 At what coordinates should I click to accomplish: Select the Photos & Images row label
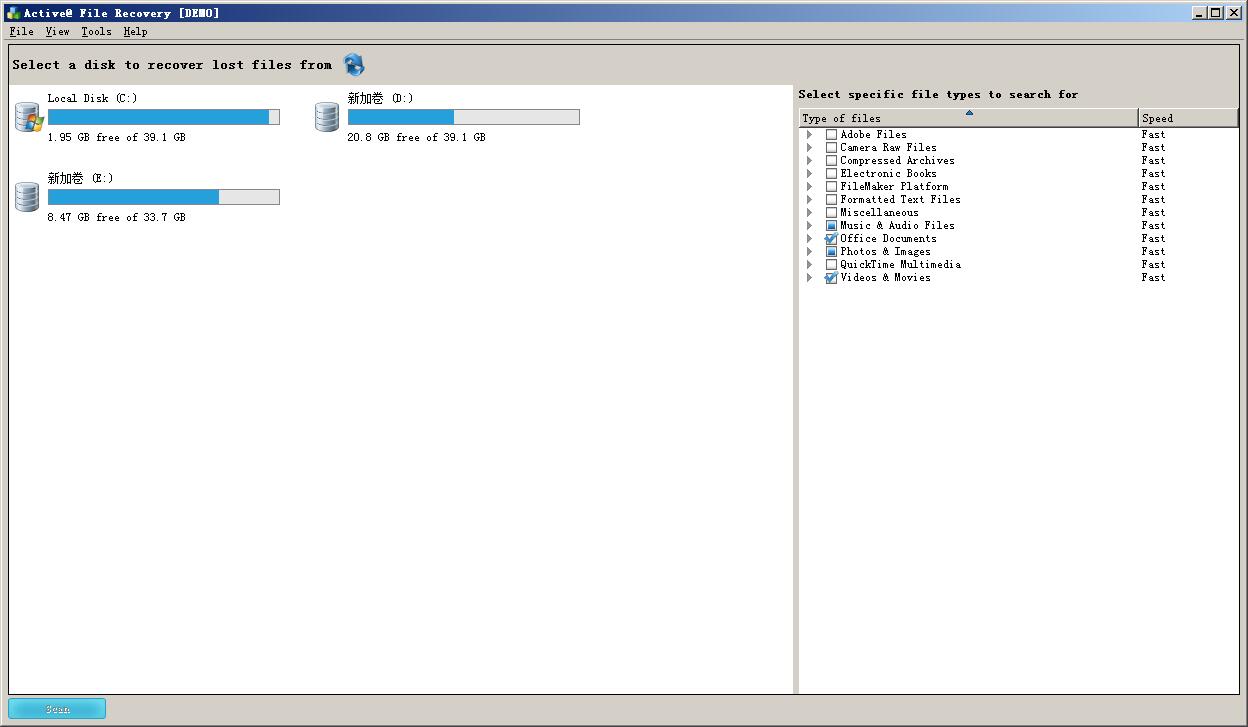[885, 252]
